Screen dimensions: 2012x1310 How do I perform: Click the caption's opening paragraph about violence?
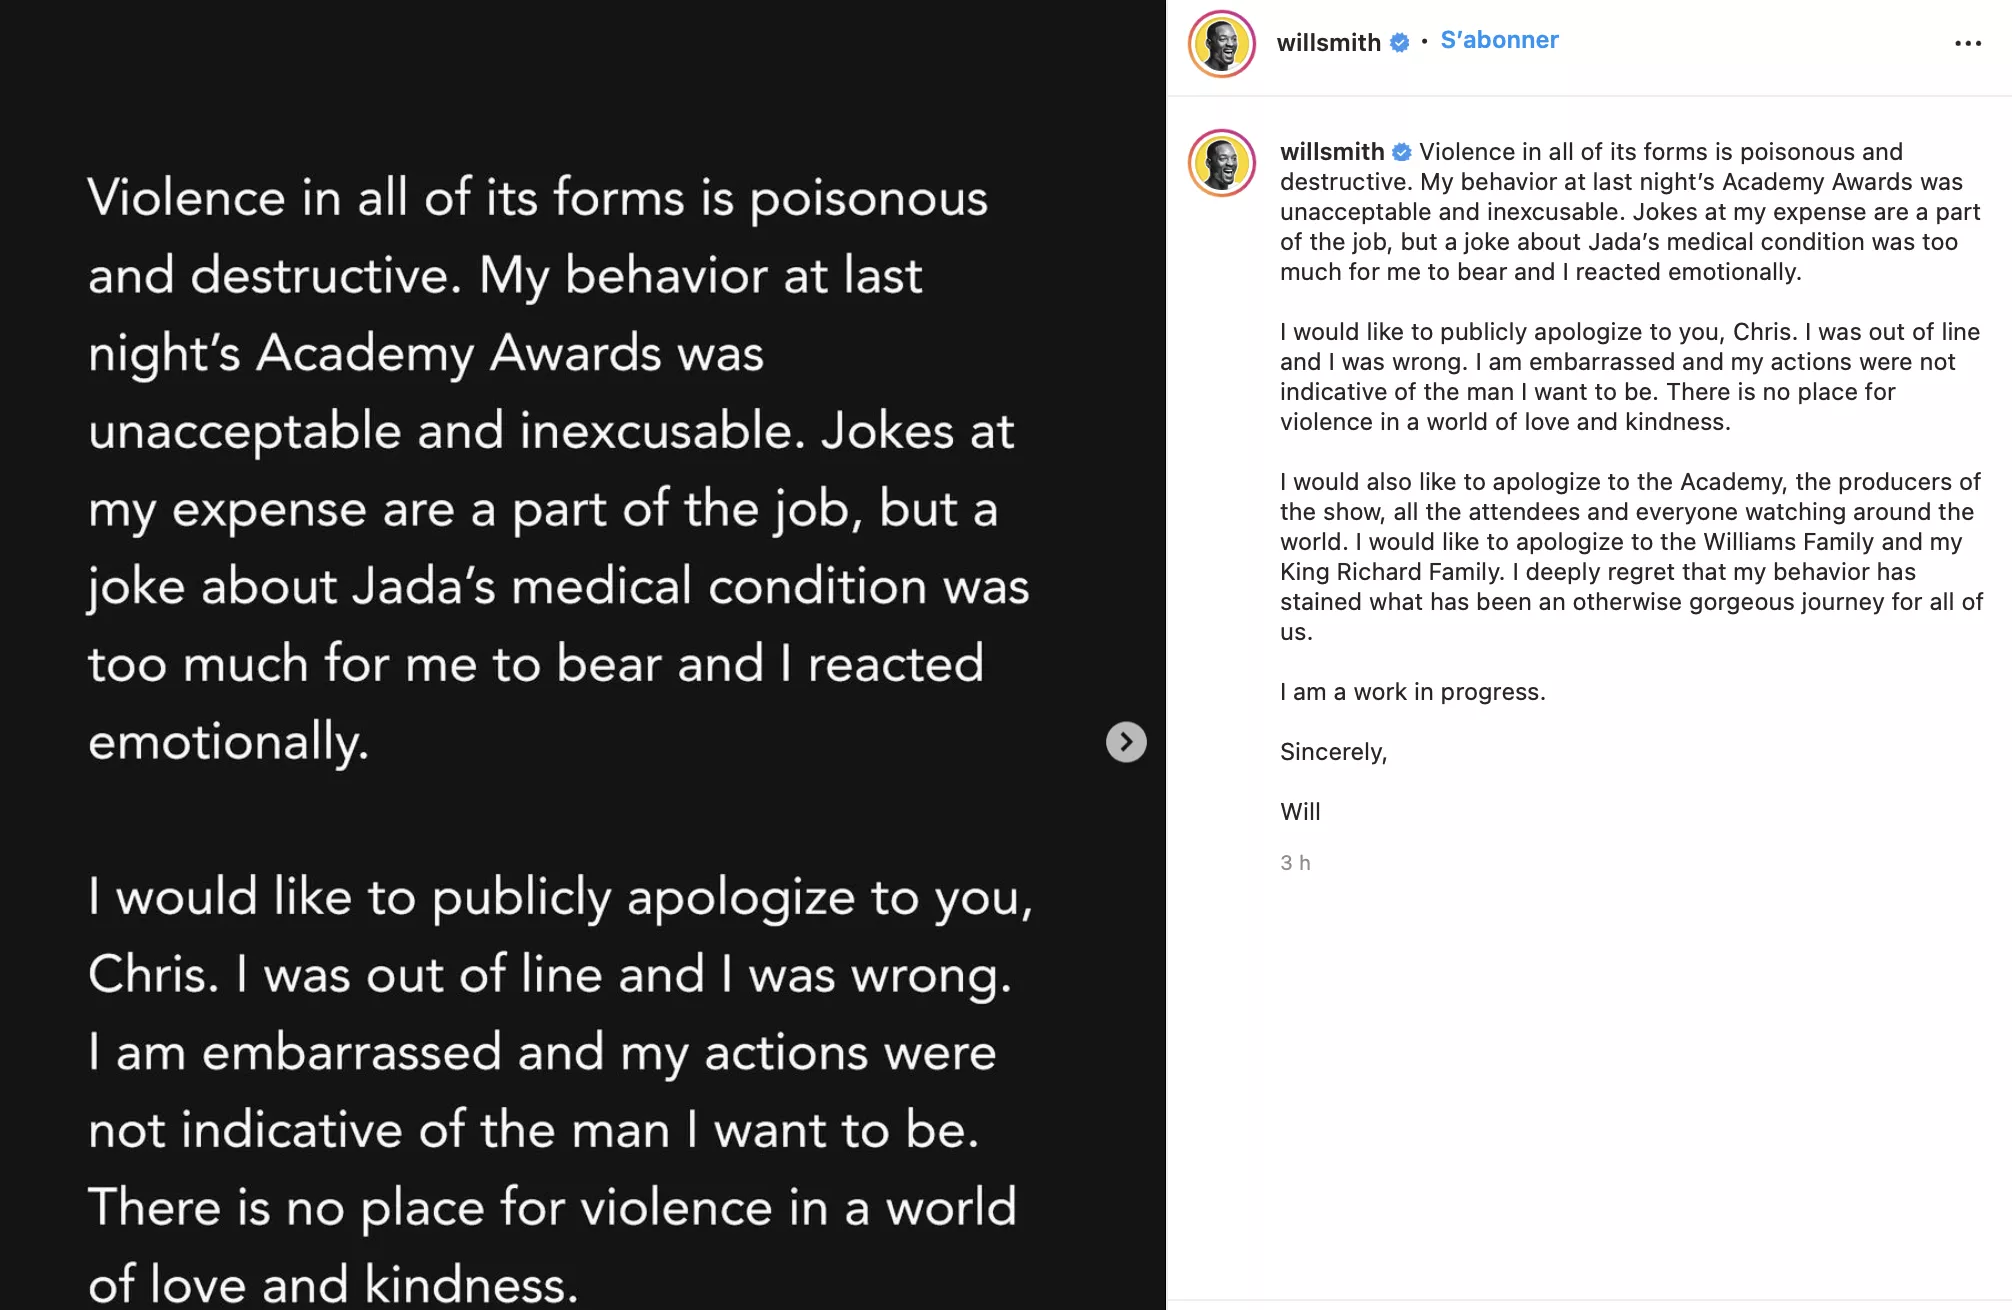1630,212
